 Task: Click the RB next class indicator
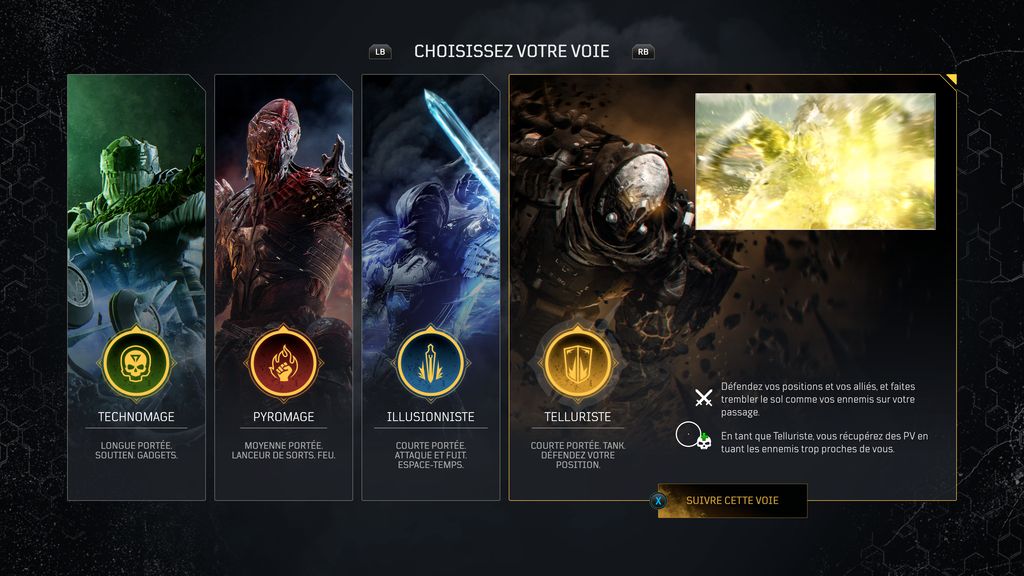tap(643, 52)
